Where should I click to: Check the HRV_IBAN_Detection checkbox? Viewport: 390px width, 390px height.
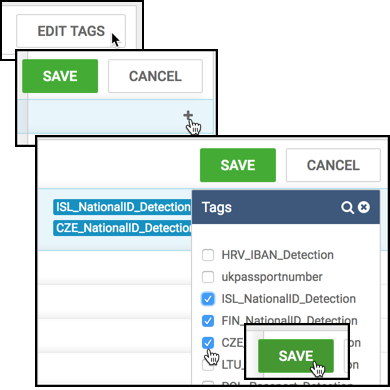pyautogui.click(x=208, y=255)
